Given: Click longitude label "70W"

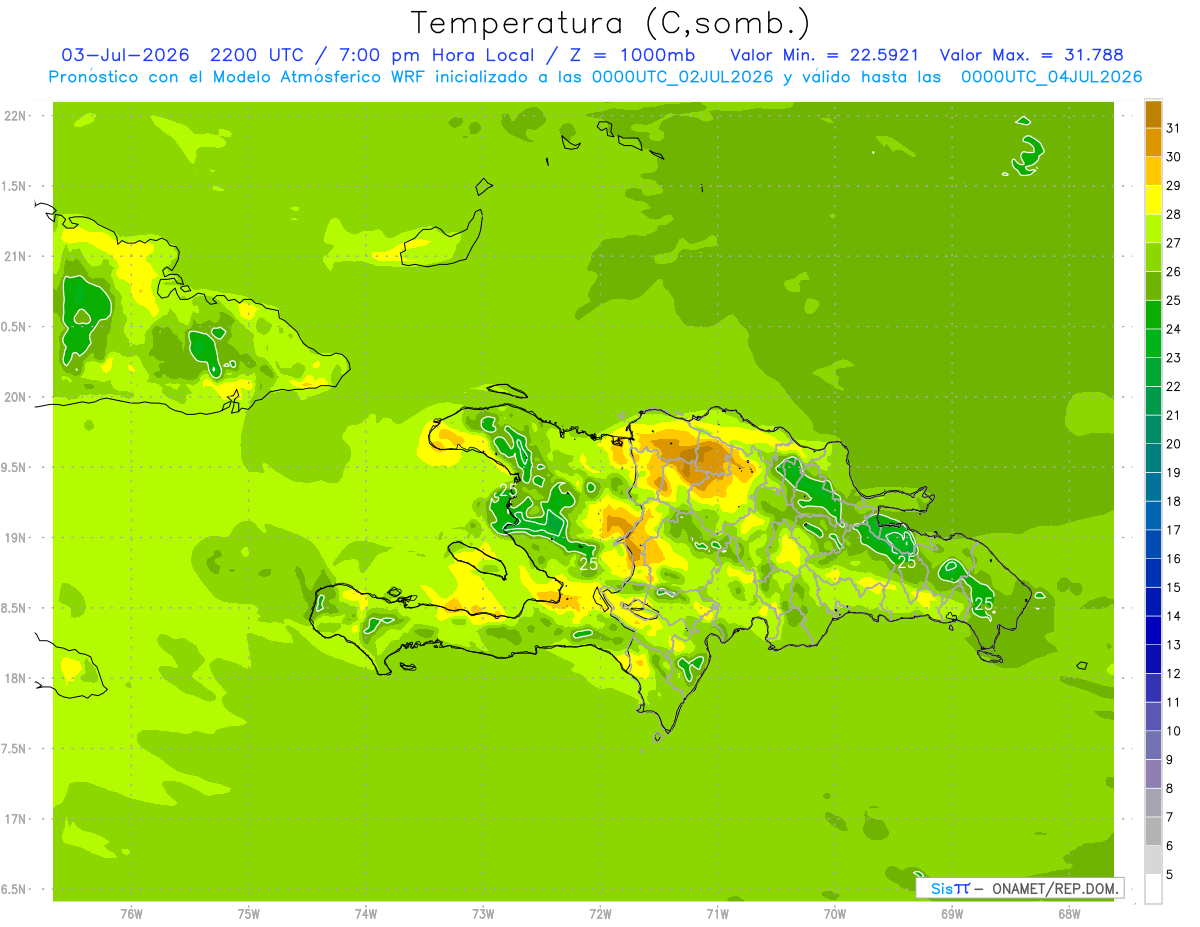Looking at the screenshot, I should point(835,914).
